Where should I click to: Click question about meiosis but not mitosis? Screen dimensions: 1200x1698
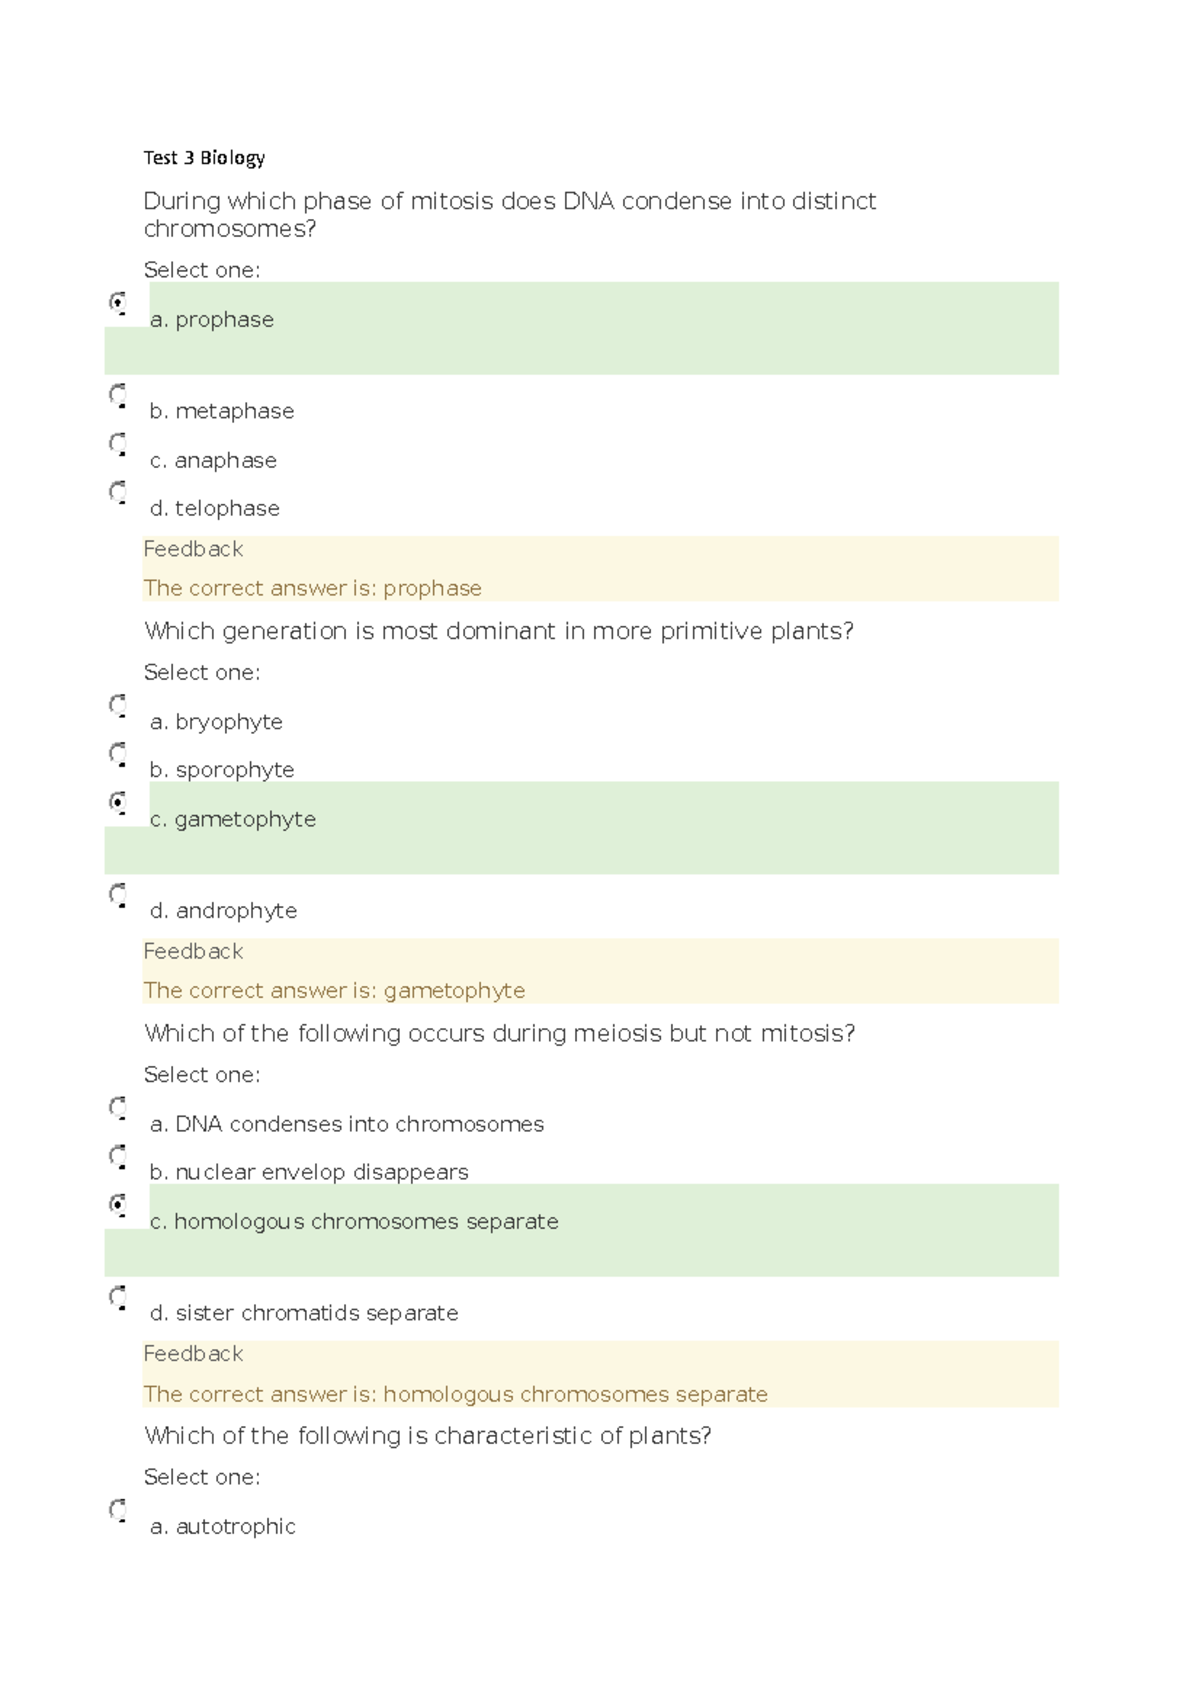click(500, 1033)
